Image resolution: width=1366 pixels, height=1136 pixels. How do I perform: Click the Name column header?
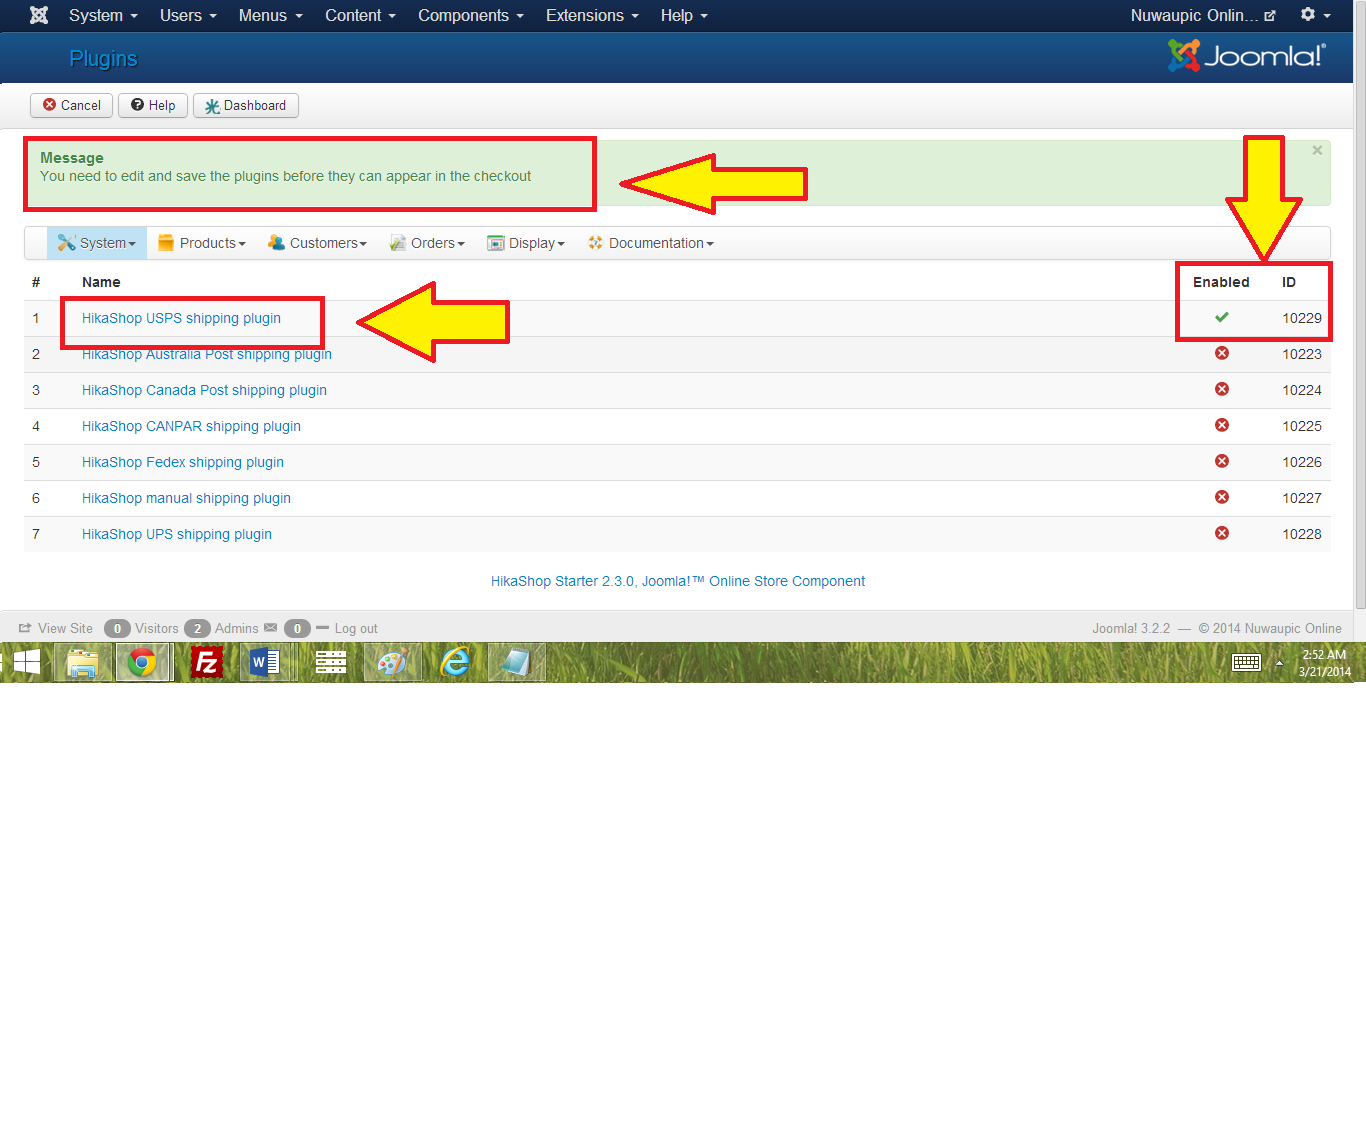(x=101, y=282)
